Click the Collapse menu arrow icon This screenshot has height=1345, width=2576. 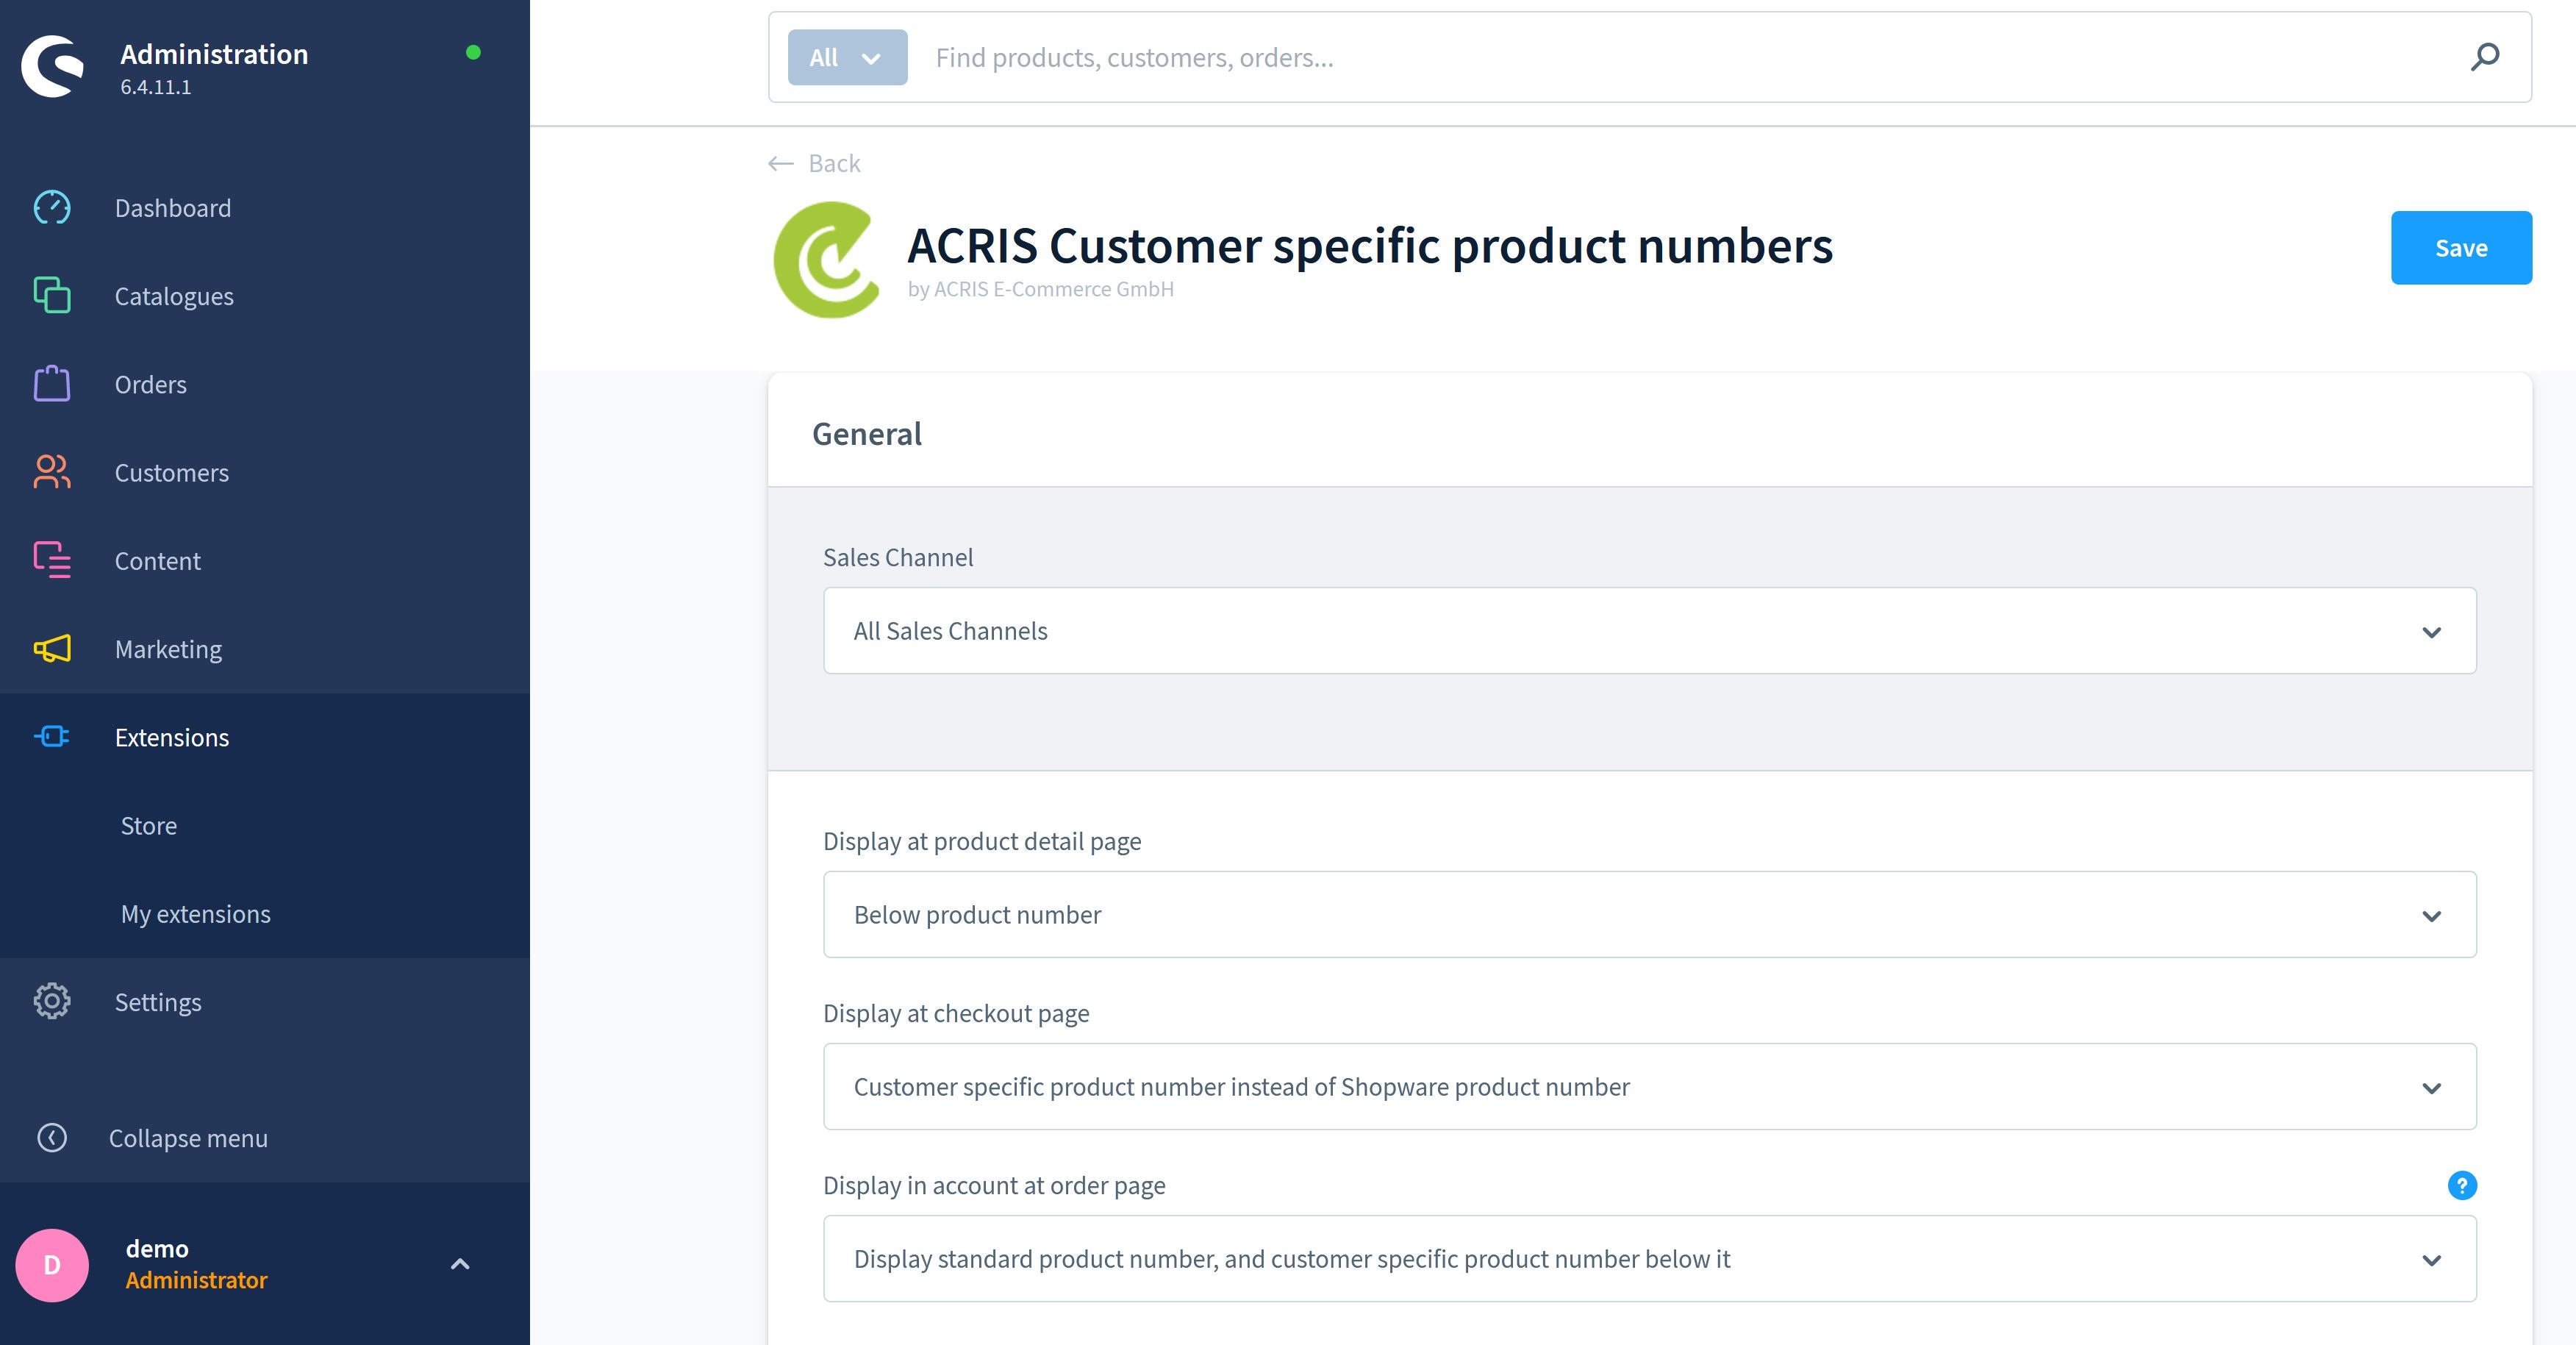click(x=52, y=1138)
